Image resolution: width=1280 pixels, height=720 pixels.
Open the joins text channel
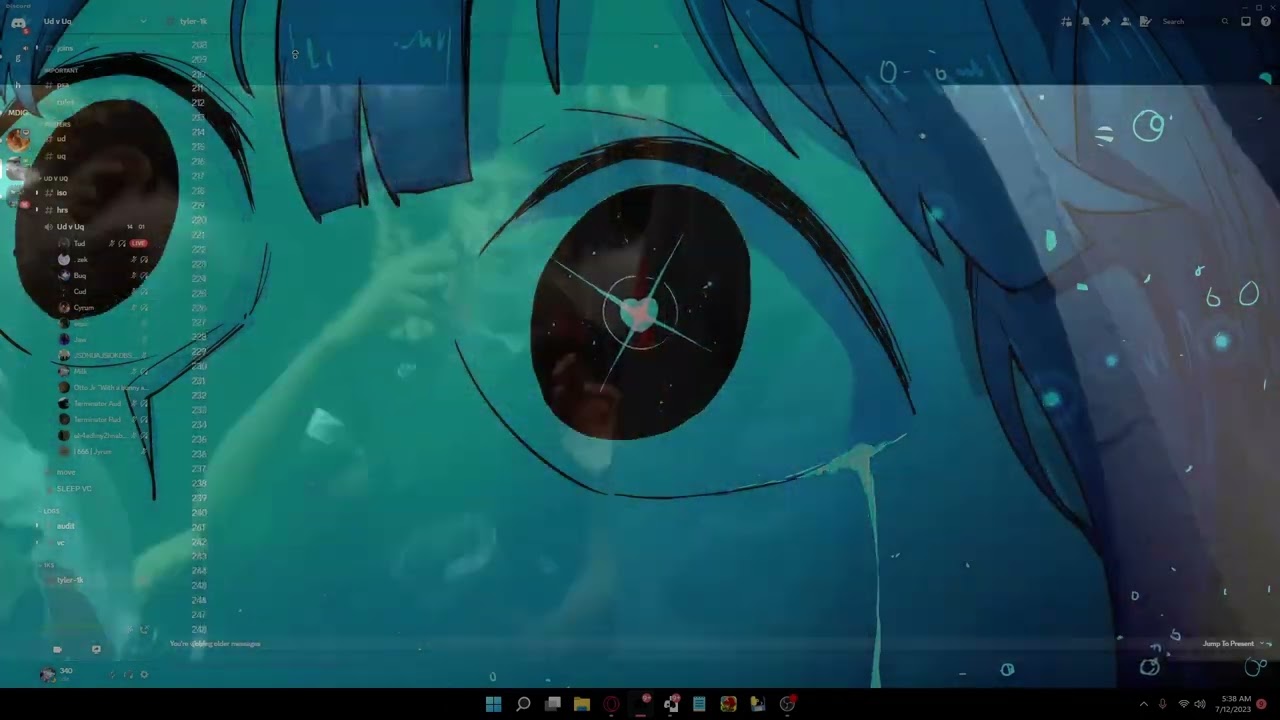(65, 48)
